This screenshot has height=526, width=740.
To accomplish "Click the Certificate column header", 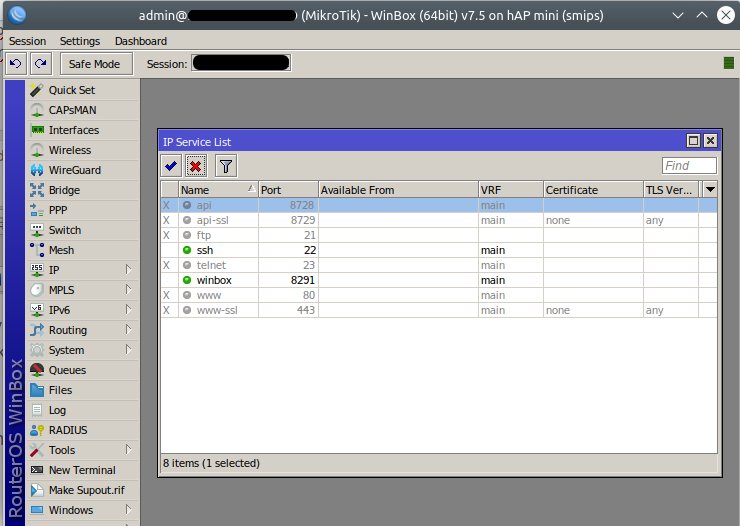I will click(x=593, y=190).
